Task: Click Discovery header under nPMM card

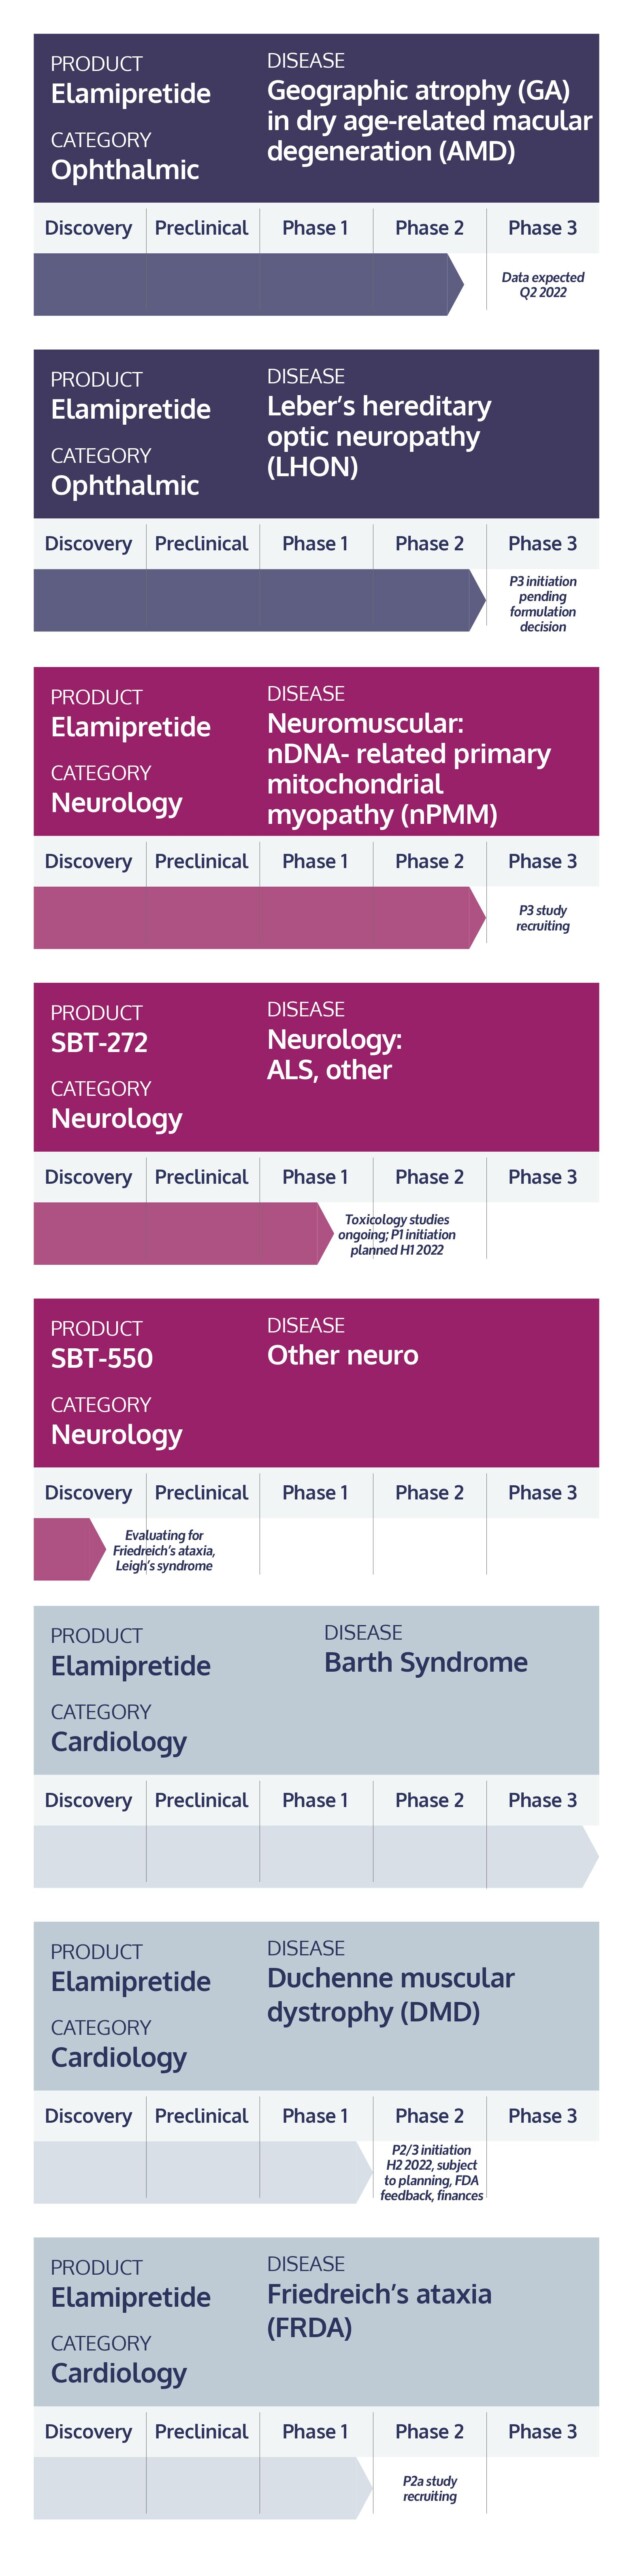Action: (x=88, y=862)
